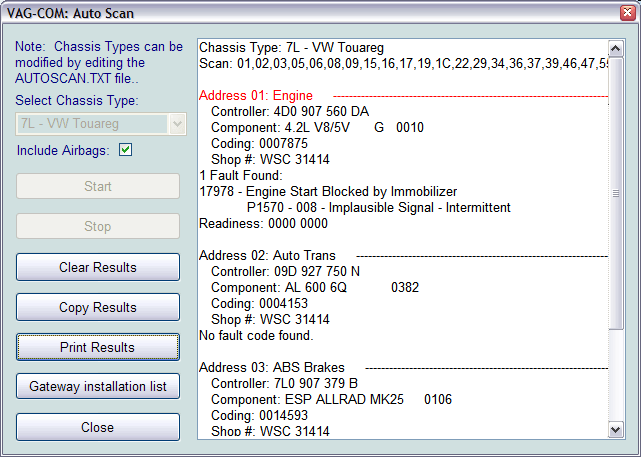Click the Coding: 0007875 line
Viewport: 641px width, 457px height.
coord(259,143)
